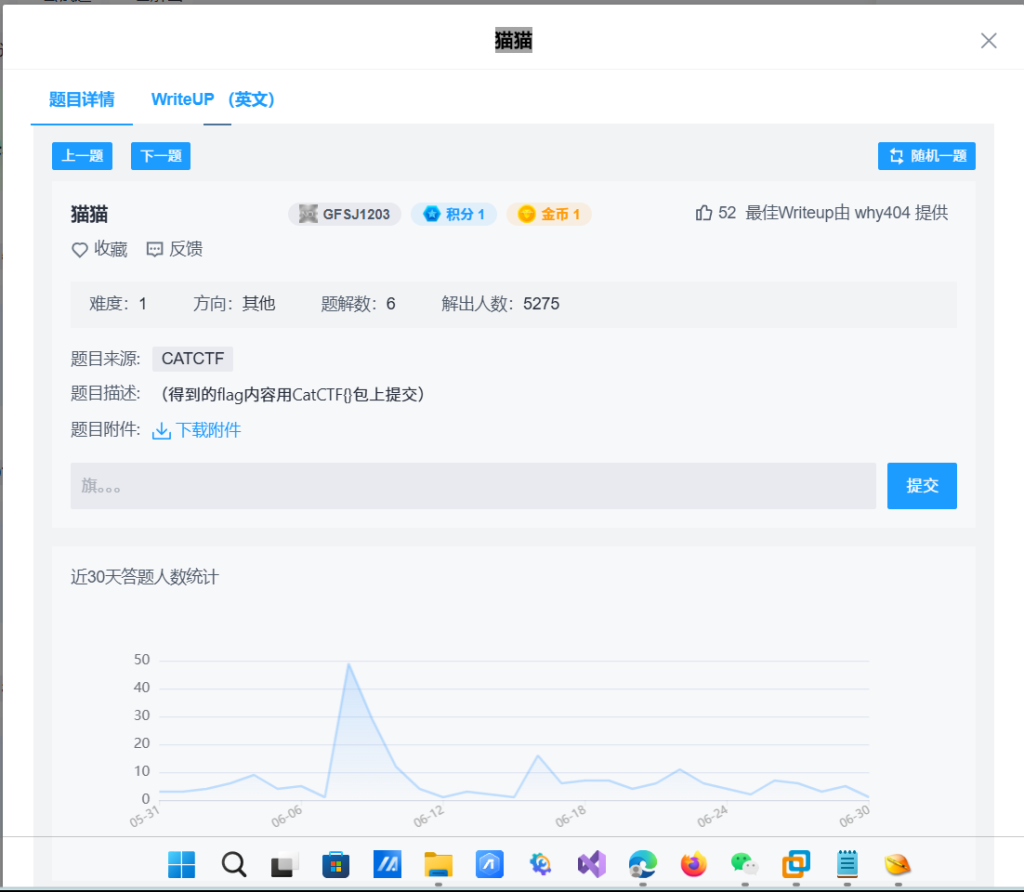
Task: Open Firefox from the taskbar
Action: click(x=693, y=864)
